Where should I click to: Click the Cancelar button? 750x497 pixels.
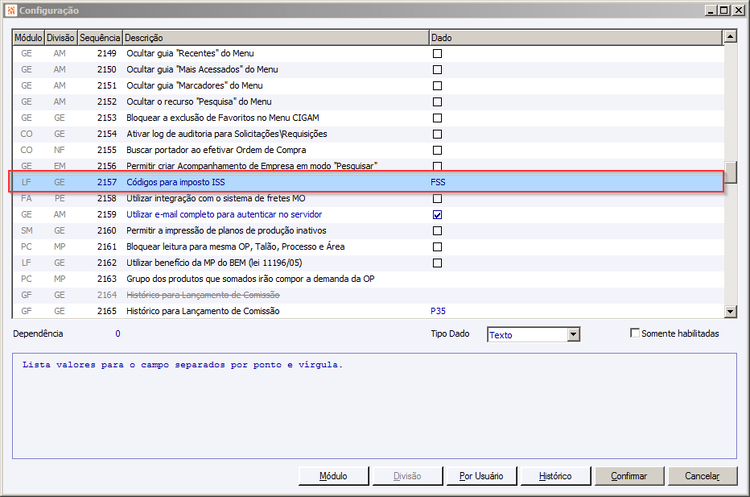[x=702, y=476]
